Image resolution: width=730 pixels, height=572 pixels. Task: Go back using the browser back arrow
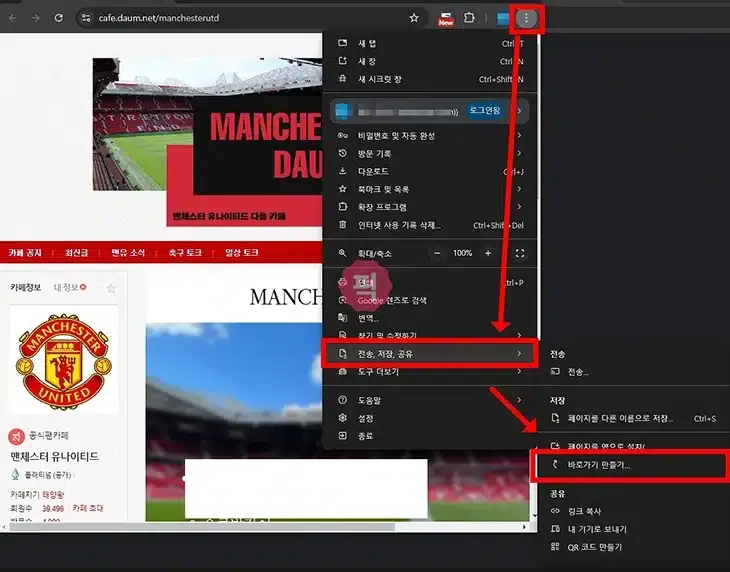click(x=13, y=18)
